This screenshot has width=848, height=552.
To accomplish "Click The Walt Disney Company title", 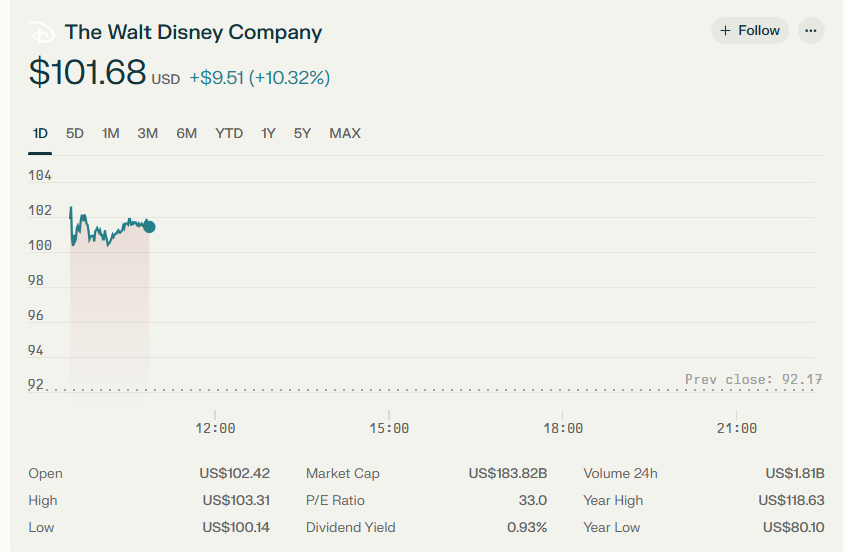I will coord(193,32).
